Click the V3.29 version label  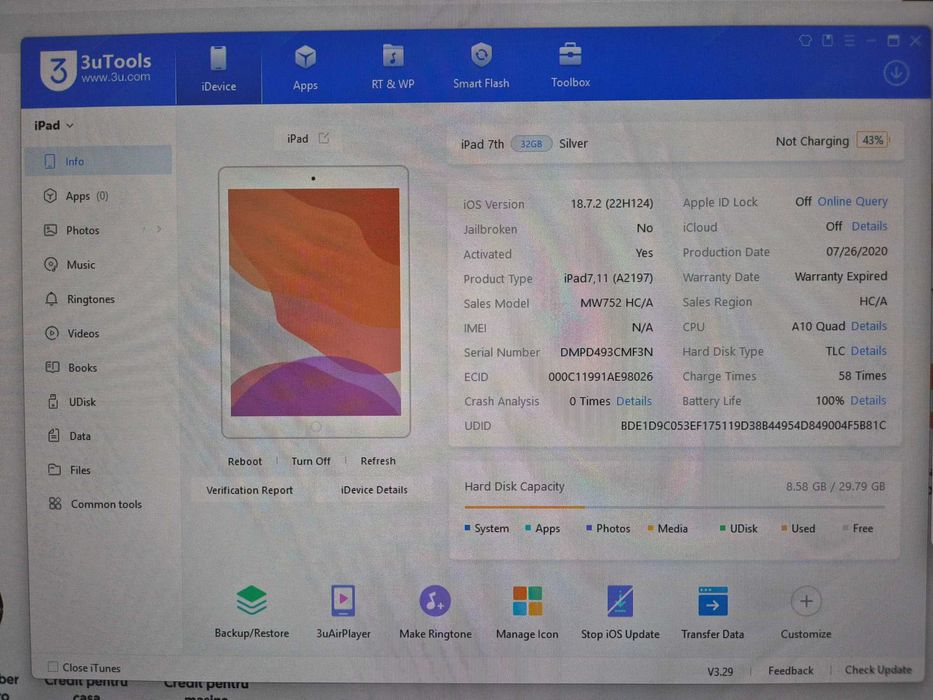pos(720,671)
